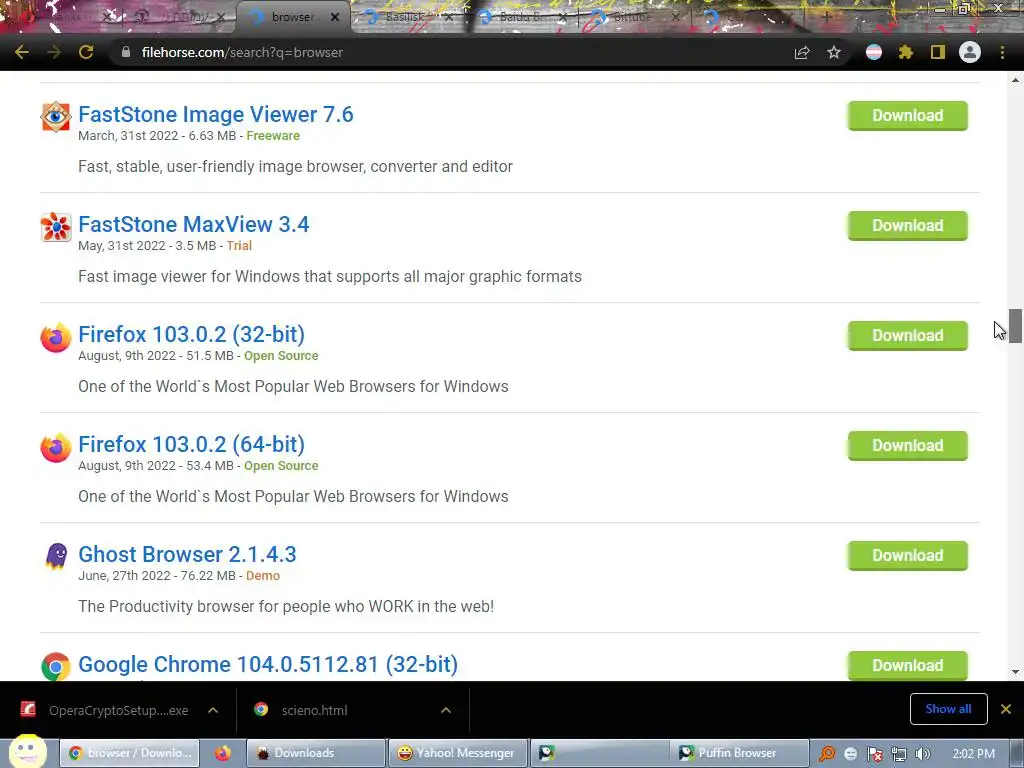The height and width of the screenshot is (768, 1024).
Task: Expand options for scieno.html download
Action: click(446, 710)
